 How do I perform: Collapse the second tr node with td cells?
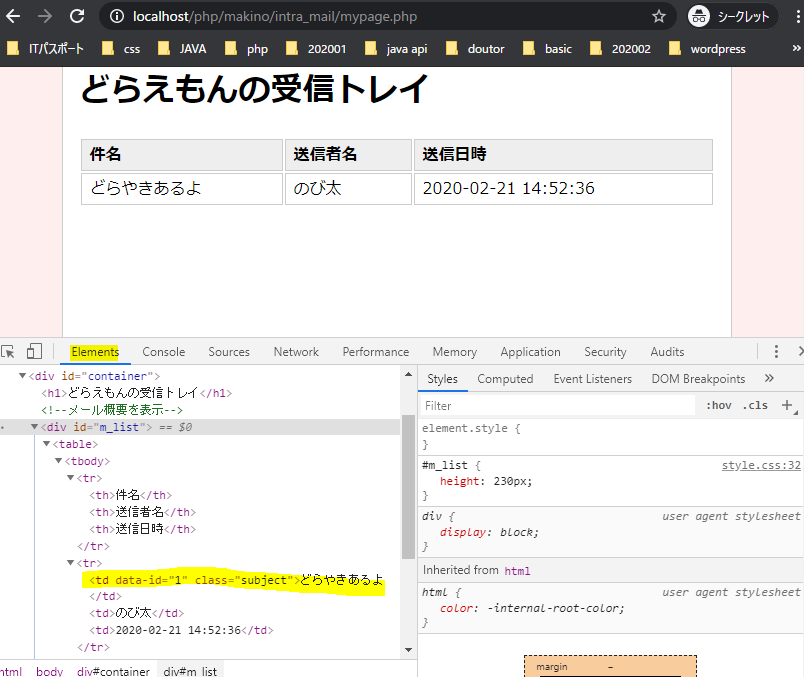(71, 563)
